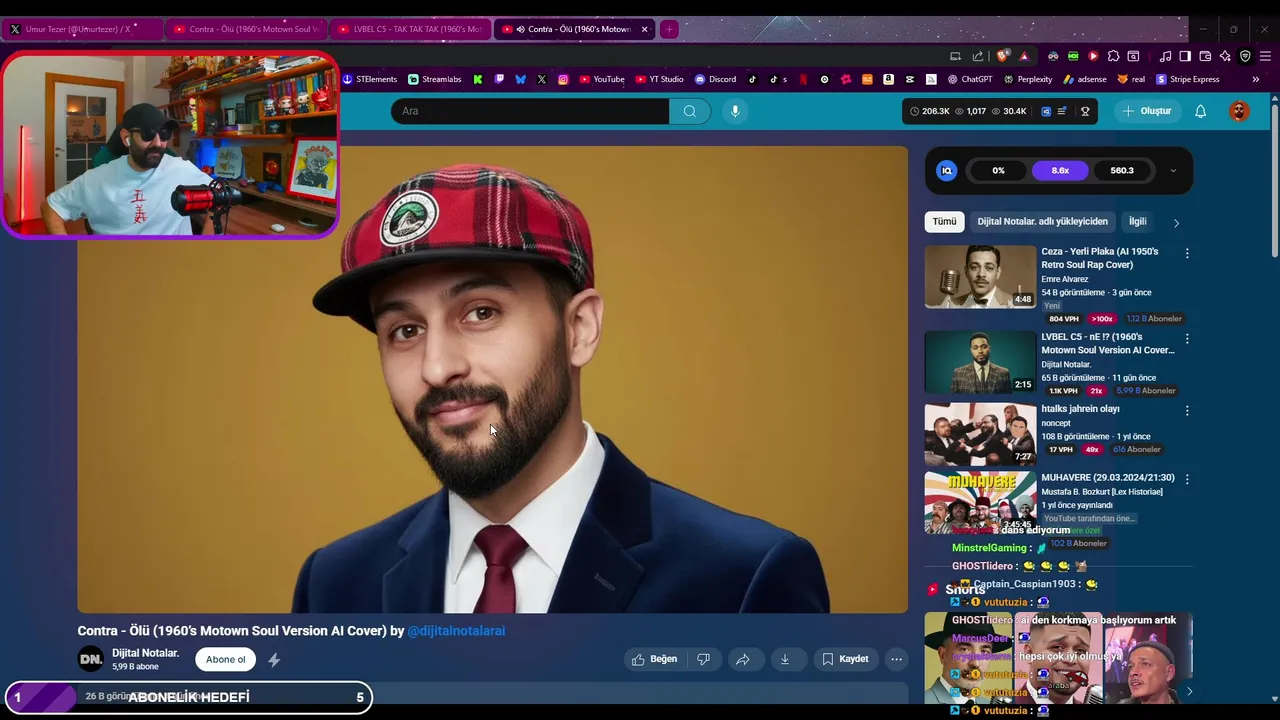The image size is (1280, 720).
Task: Toggle the Dislike thumbs-down button
Action: coord(703,659)
